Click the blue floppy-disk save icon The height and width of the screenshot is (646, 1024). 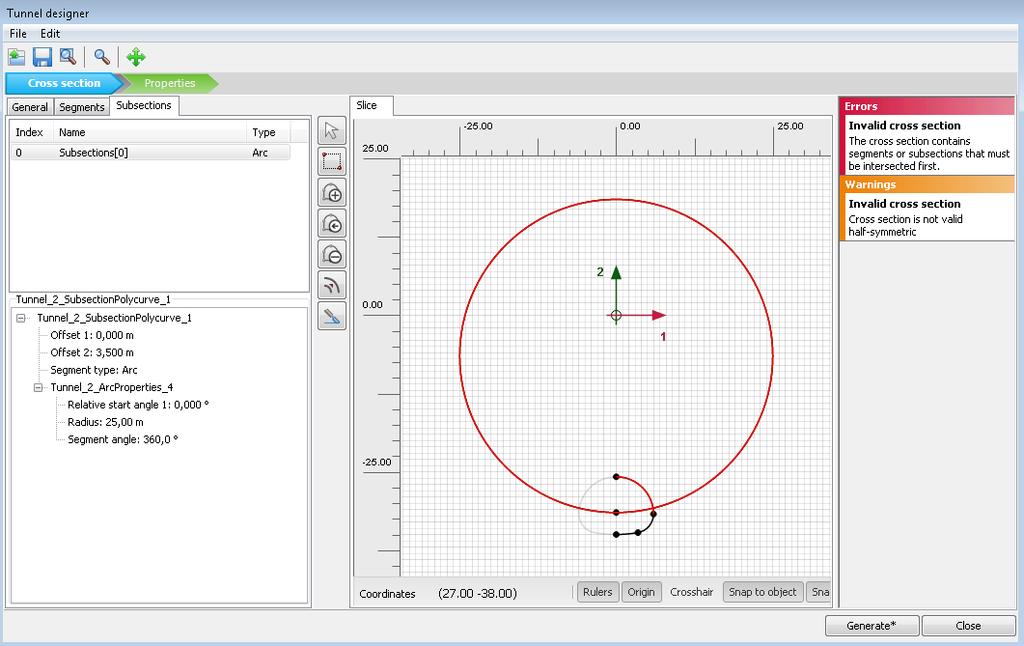(x=42, y=57)
